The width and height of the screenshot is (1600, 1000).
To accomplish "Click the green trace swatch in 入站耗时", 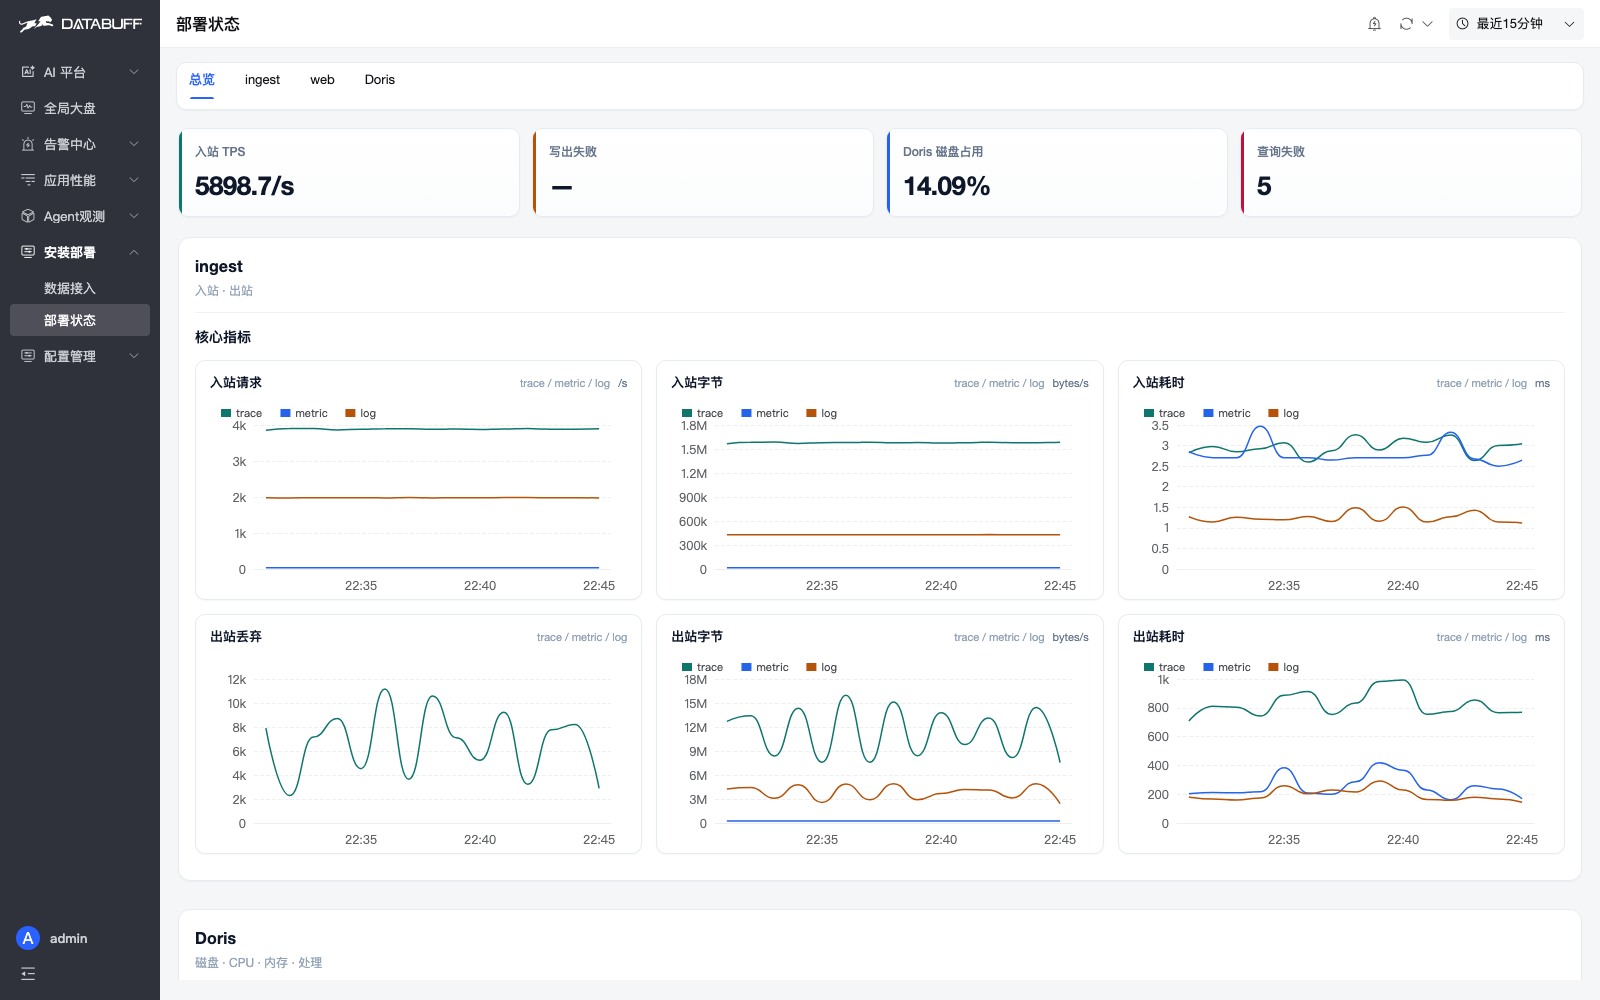I will click(x=1149, y=413).
